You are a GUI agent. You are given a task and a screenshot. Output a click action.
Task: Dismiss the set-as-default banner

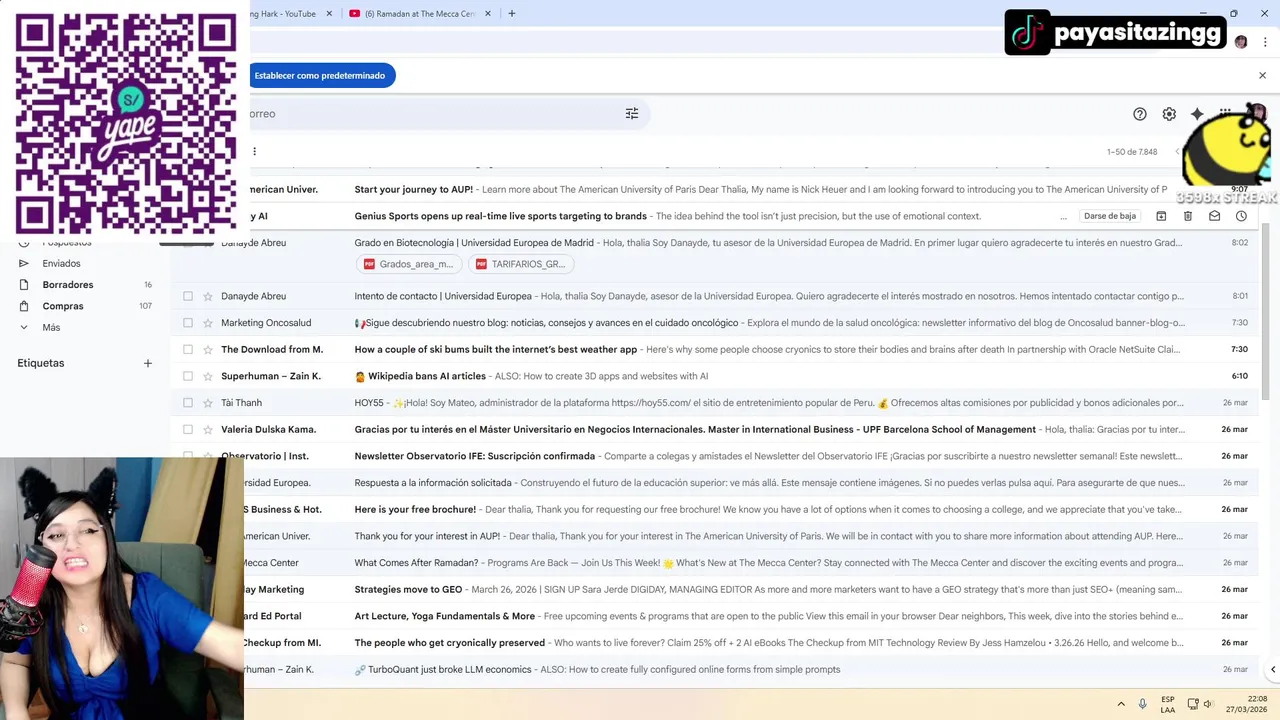tap(1262, 76)
